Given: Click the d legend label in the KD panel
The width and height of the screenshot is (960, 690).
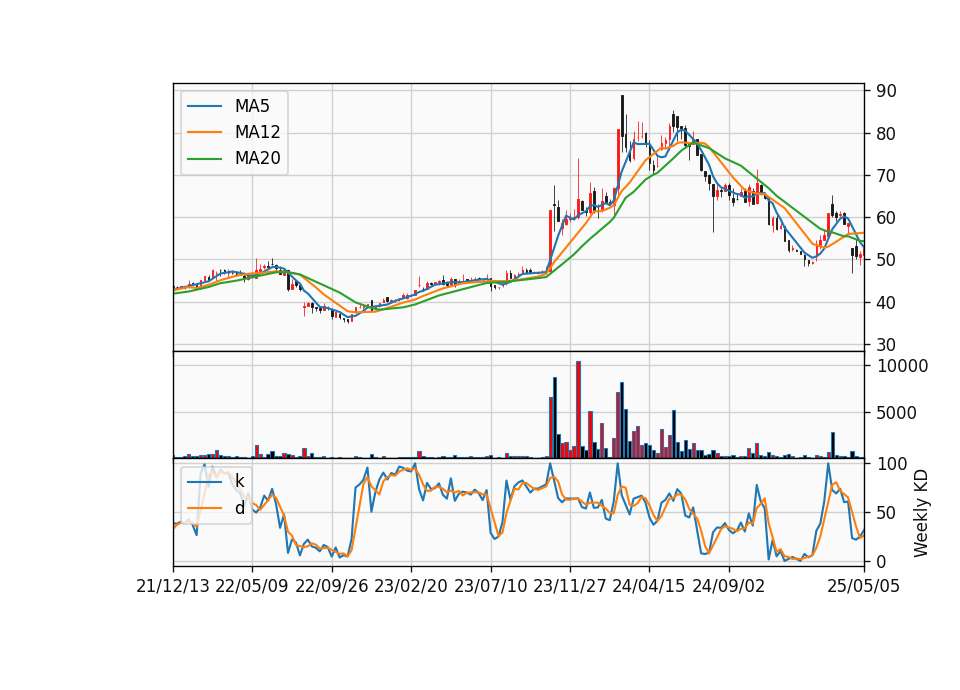Looking at the screenshot, I should 239,508.
